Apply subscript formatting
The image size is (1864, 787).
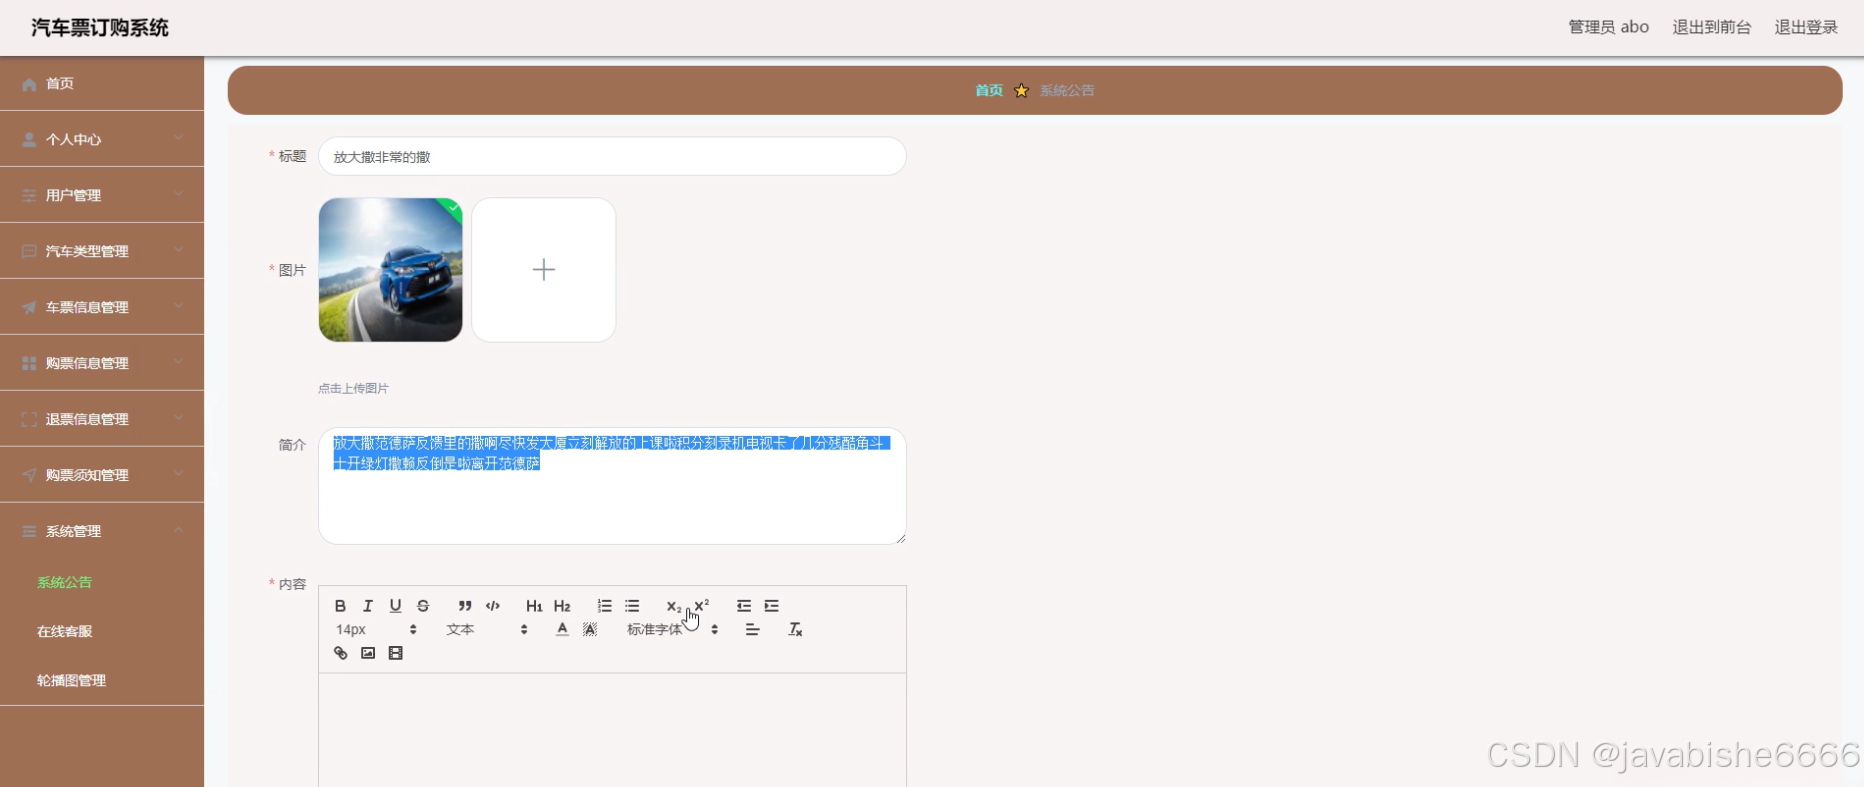coord(673,606)
